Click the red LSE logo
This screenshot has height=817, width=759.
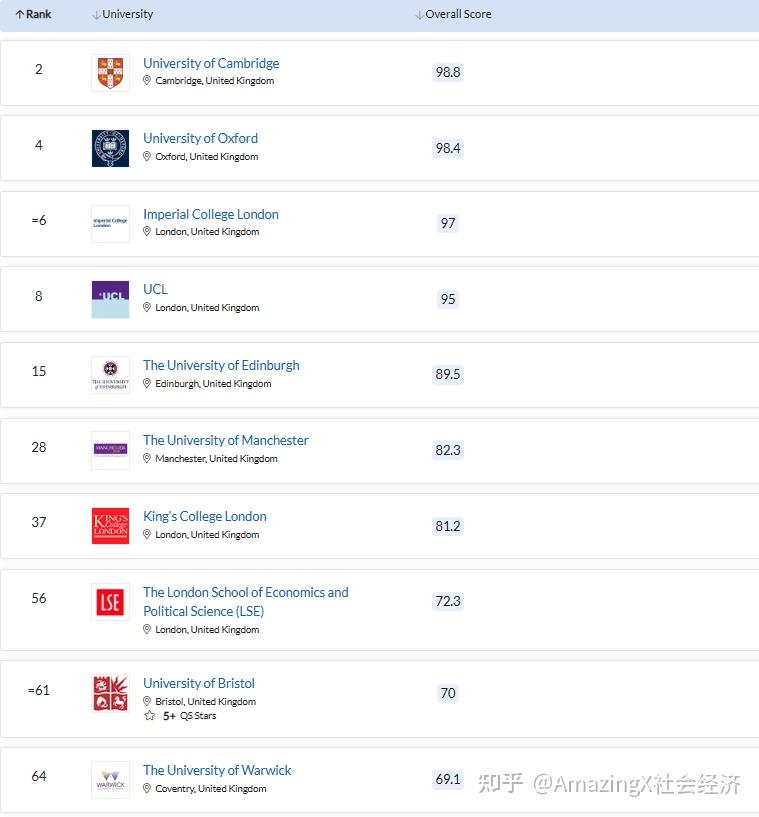(x=110, y=602)
